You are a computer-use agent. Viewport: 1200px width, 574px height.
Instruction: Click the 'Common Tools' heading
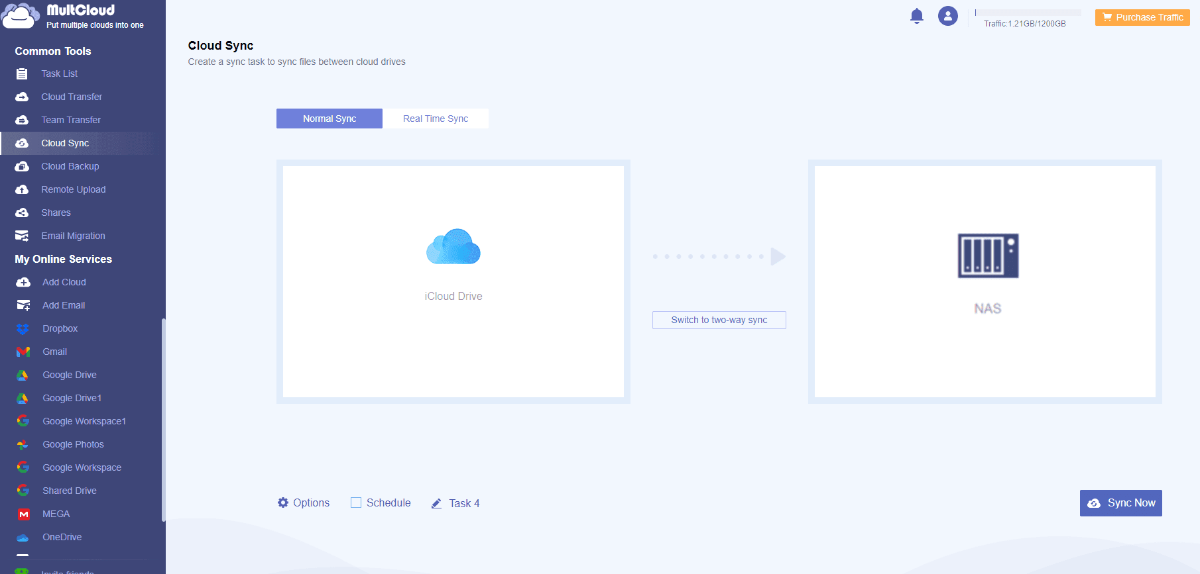click(53, 51)
